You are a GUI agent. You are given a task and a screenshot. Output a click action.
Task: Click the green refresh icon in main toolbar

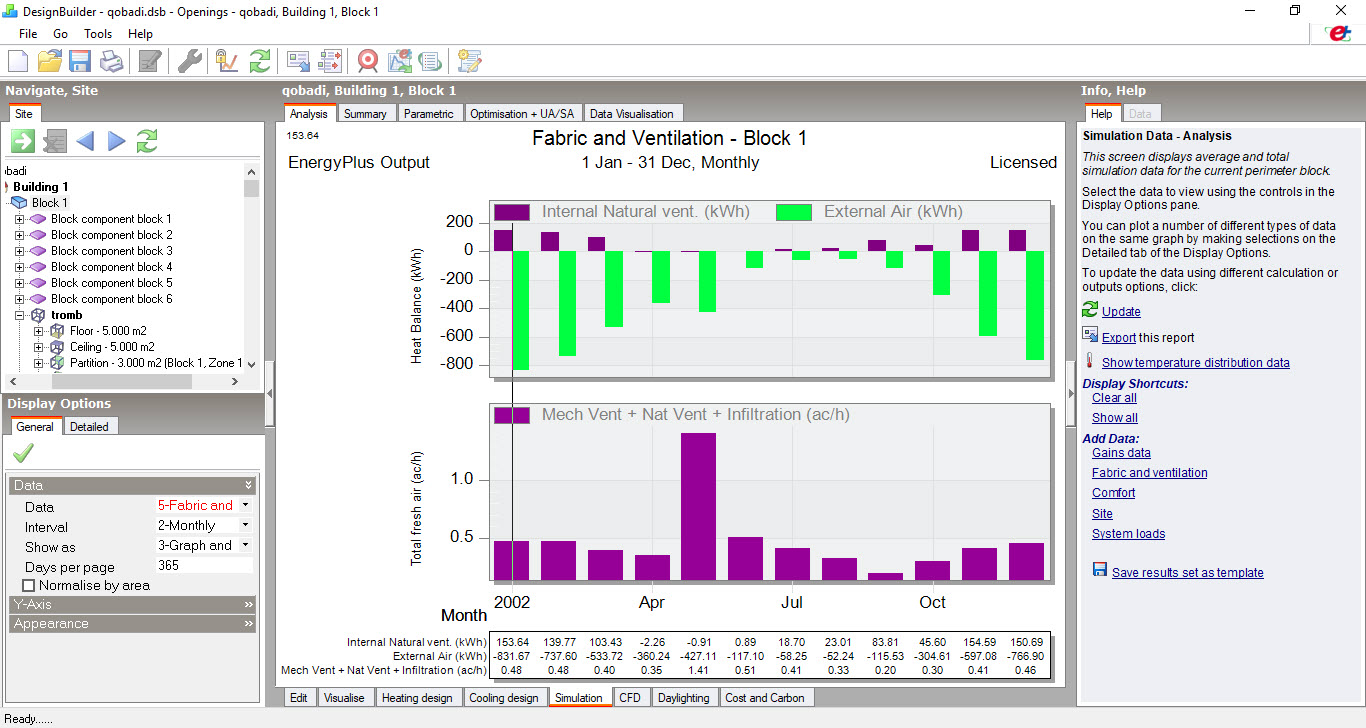click(x=260, y=61)
